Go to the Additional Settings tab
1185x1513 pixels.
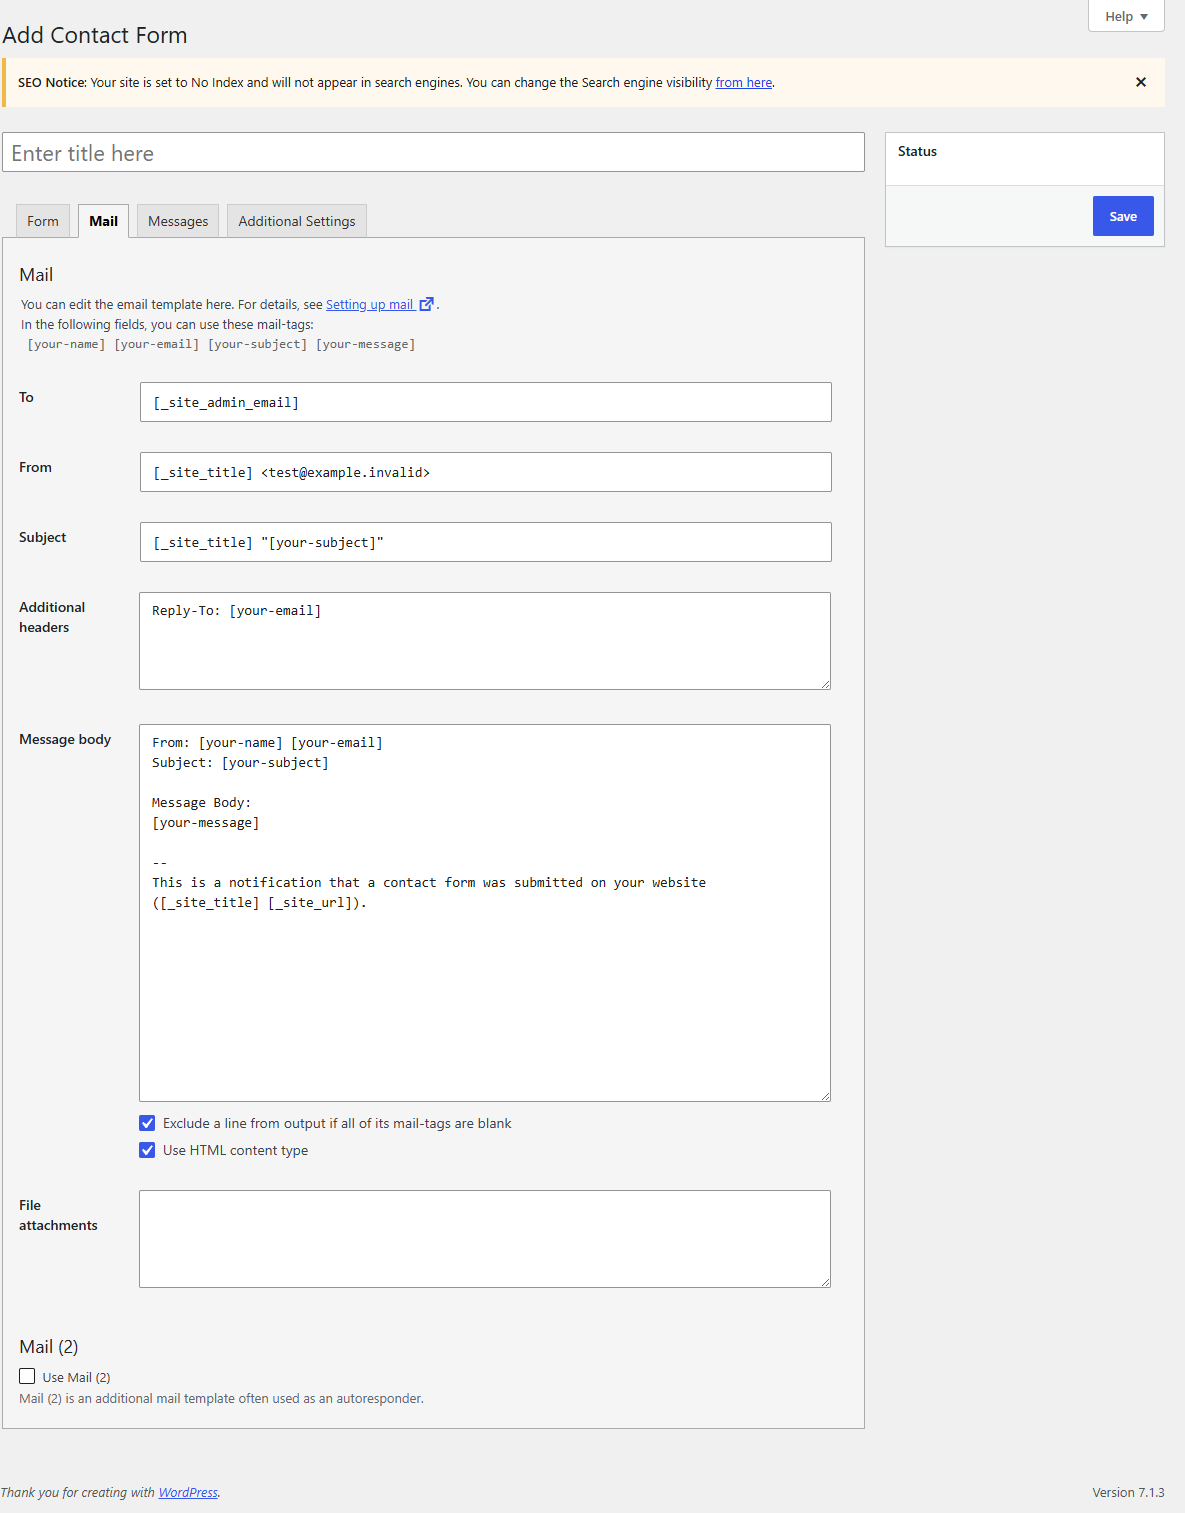coord(297,221)
